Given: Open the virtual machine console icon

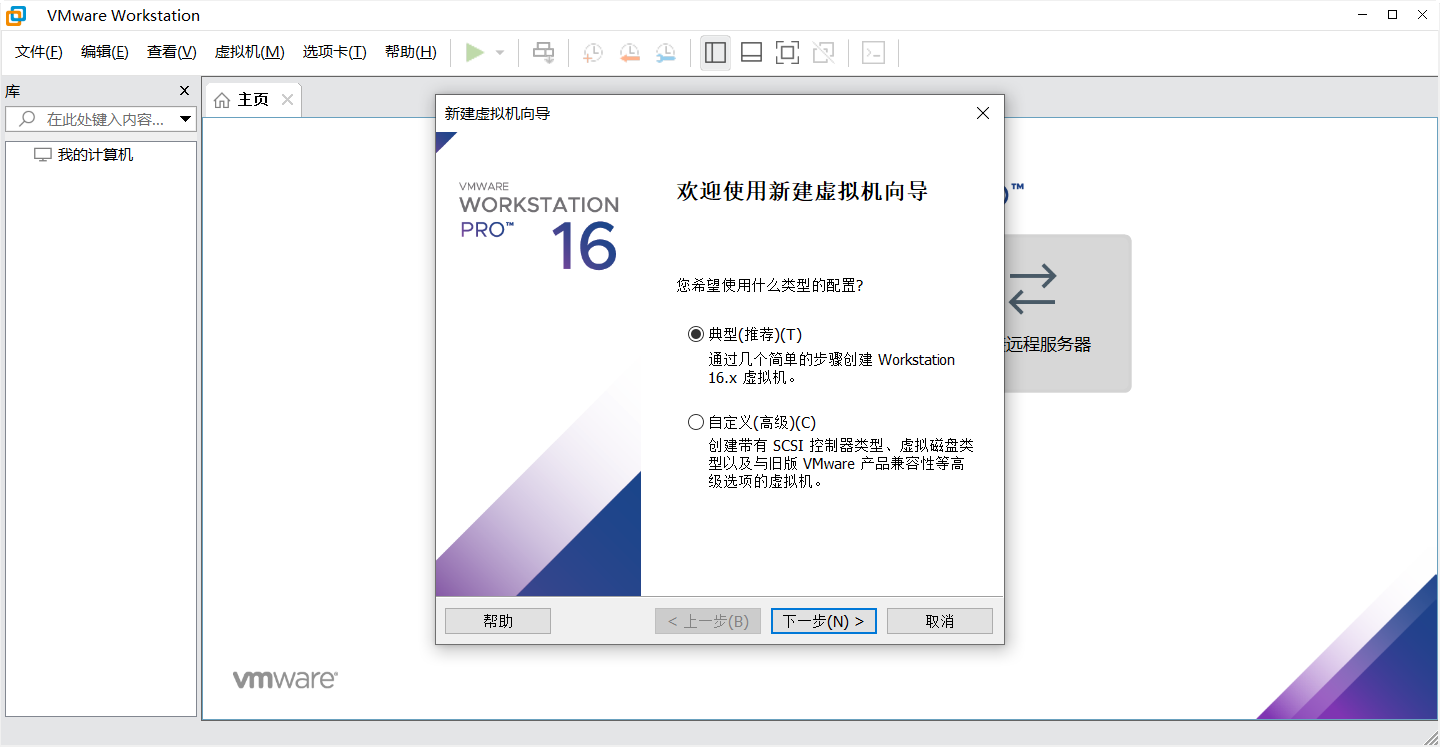Looking at the screenshot, I should pos(873,52).
